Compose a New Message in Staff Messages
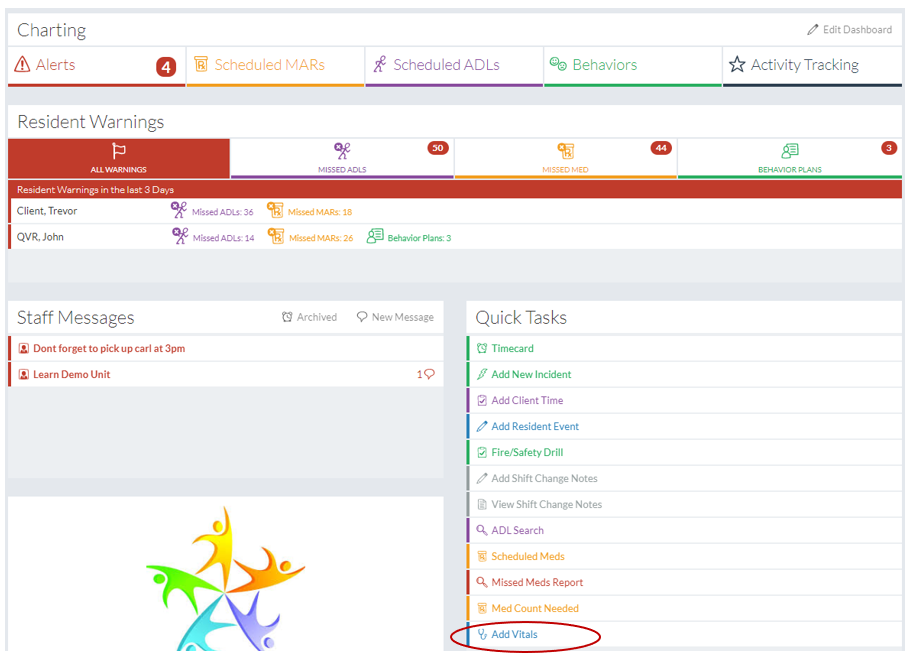This screenshot has width=912, height=660. click(x=395, y=317)
